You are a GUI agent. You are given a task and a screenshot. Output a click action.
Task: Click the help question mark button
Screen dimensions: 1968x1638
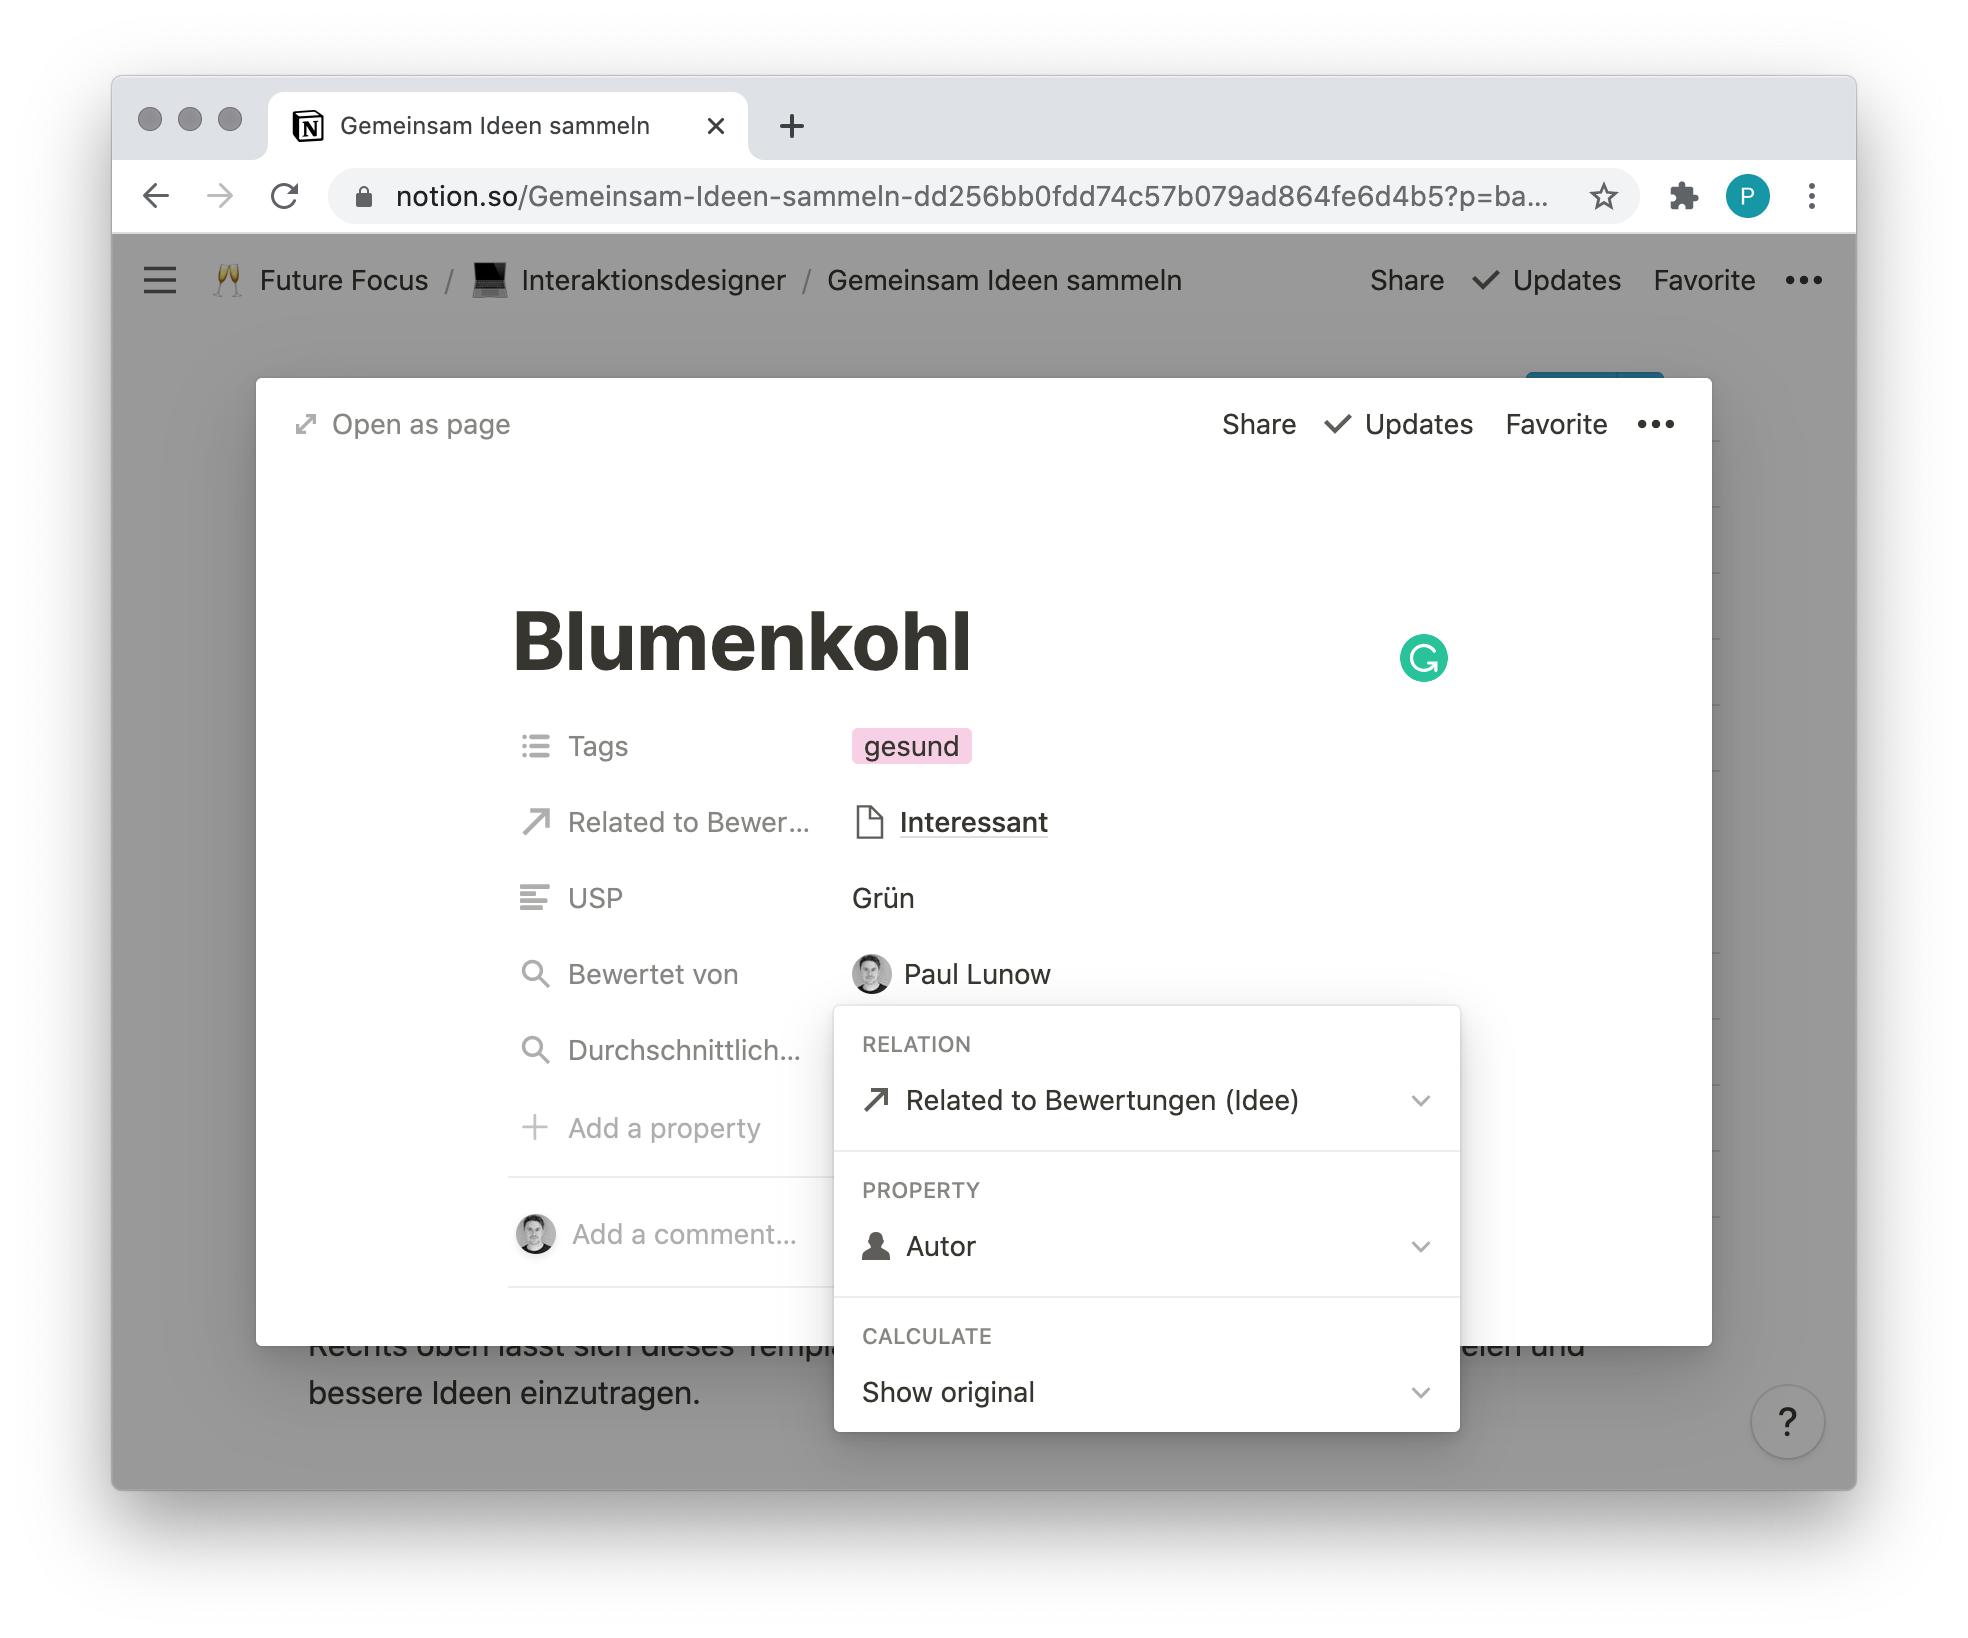coord(1788,1421)
